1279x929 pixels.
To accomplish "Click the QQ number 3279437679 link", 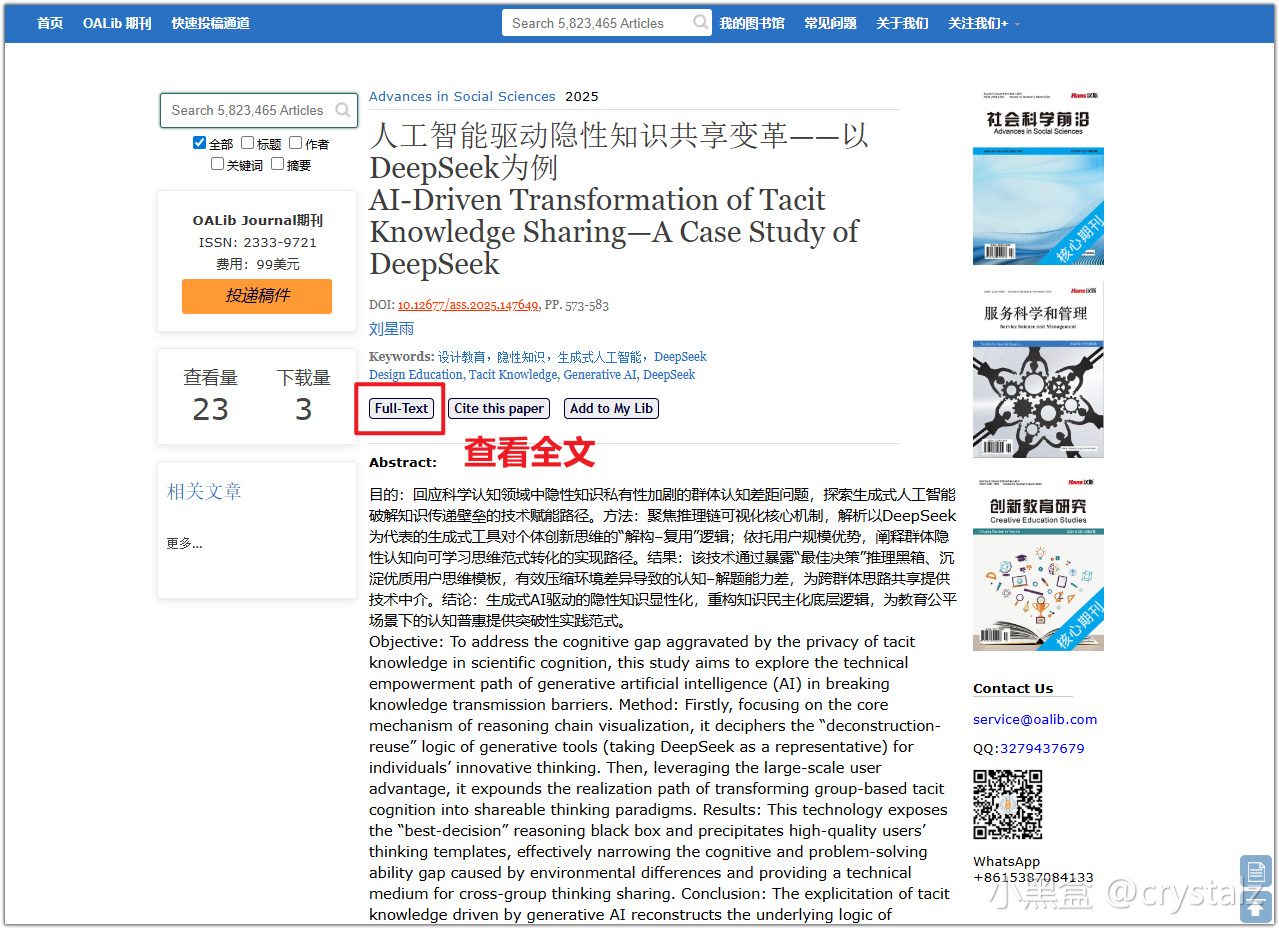I will [x=1042, y=748].
